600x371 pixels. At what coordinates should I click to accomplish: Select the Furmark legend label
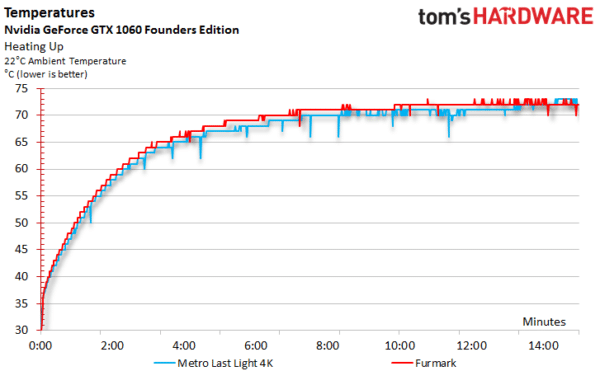tap(436, 363)
